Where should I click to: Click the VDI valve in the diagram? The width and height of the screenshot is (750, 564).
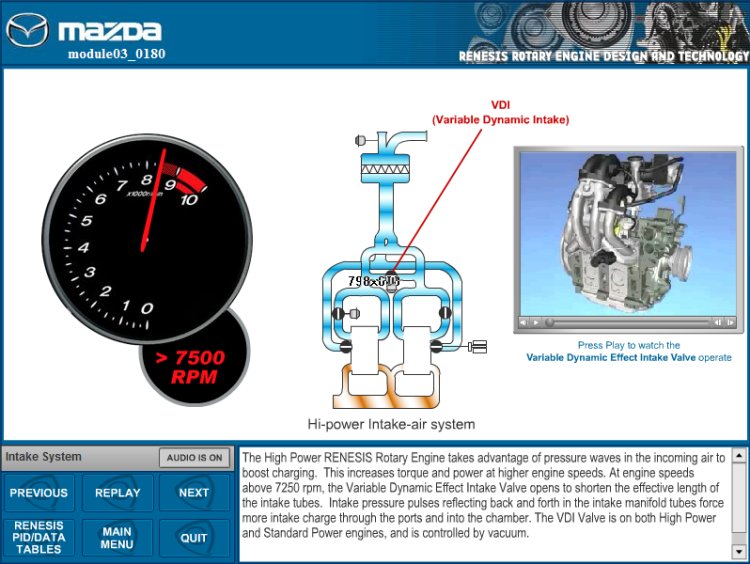click(391, 280)
